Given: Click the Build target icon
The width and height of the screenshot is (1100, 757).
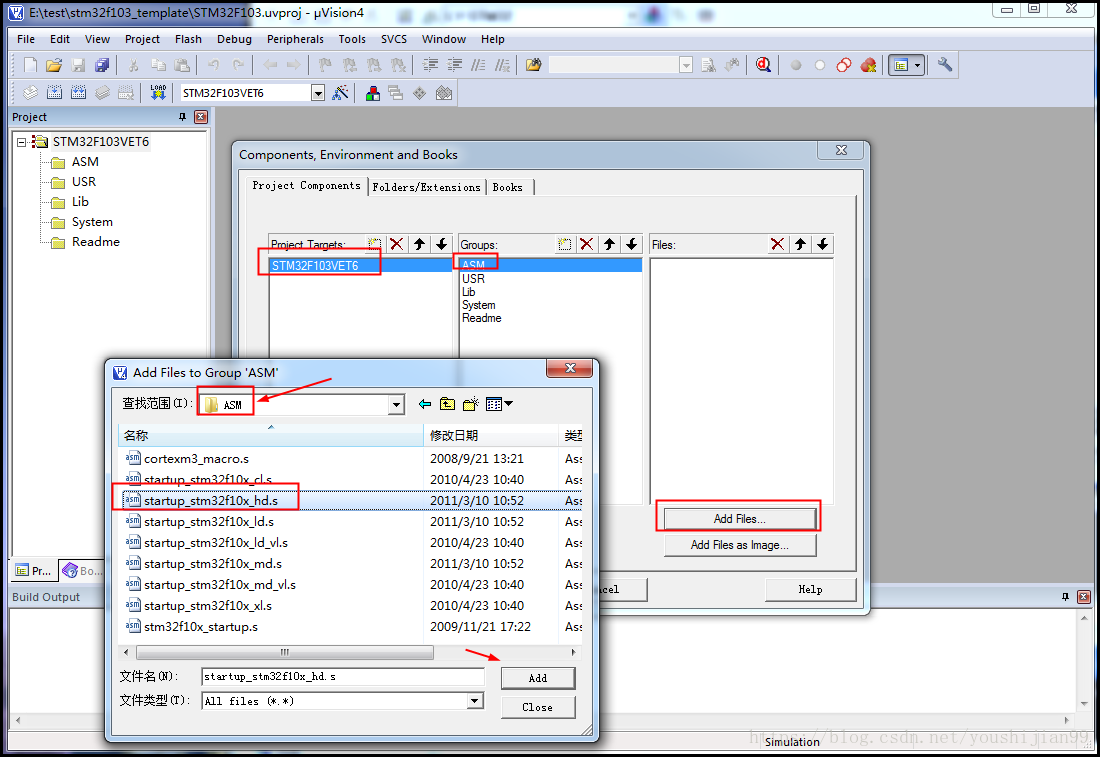Looking at the screenshot, I should 54,93.
